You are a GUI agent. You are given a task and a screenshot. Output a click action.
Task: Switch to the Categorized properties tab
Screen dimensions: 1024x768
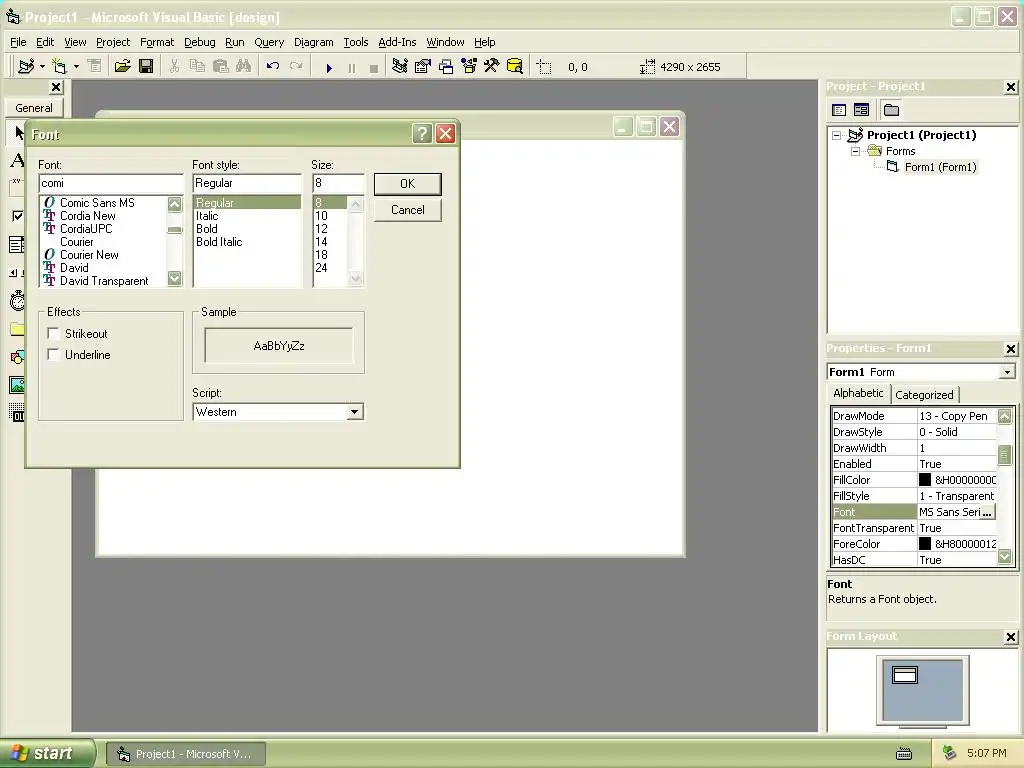click(924, 394)
